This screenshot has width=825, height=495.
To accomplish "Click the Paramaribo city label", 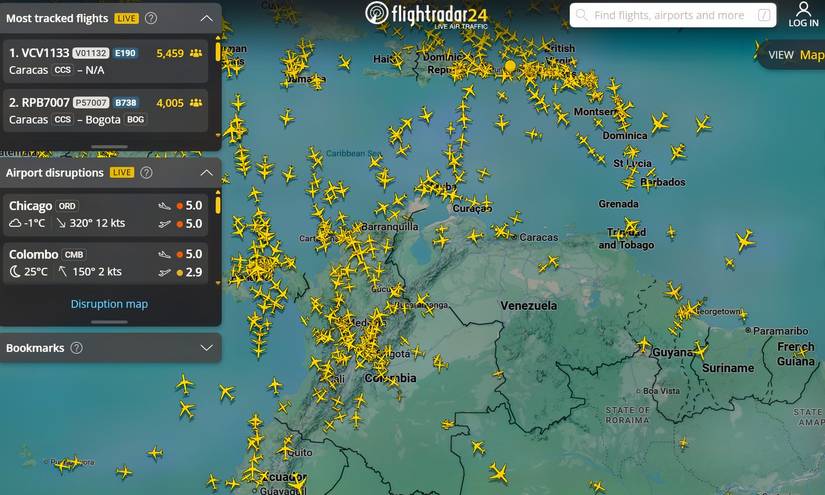I will (x=780, y=331).
